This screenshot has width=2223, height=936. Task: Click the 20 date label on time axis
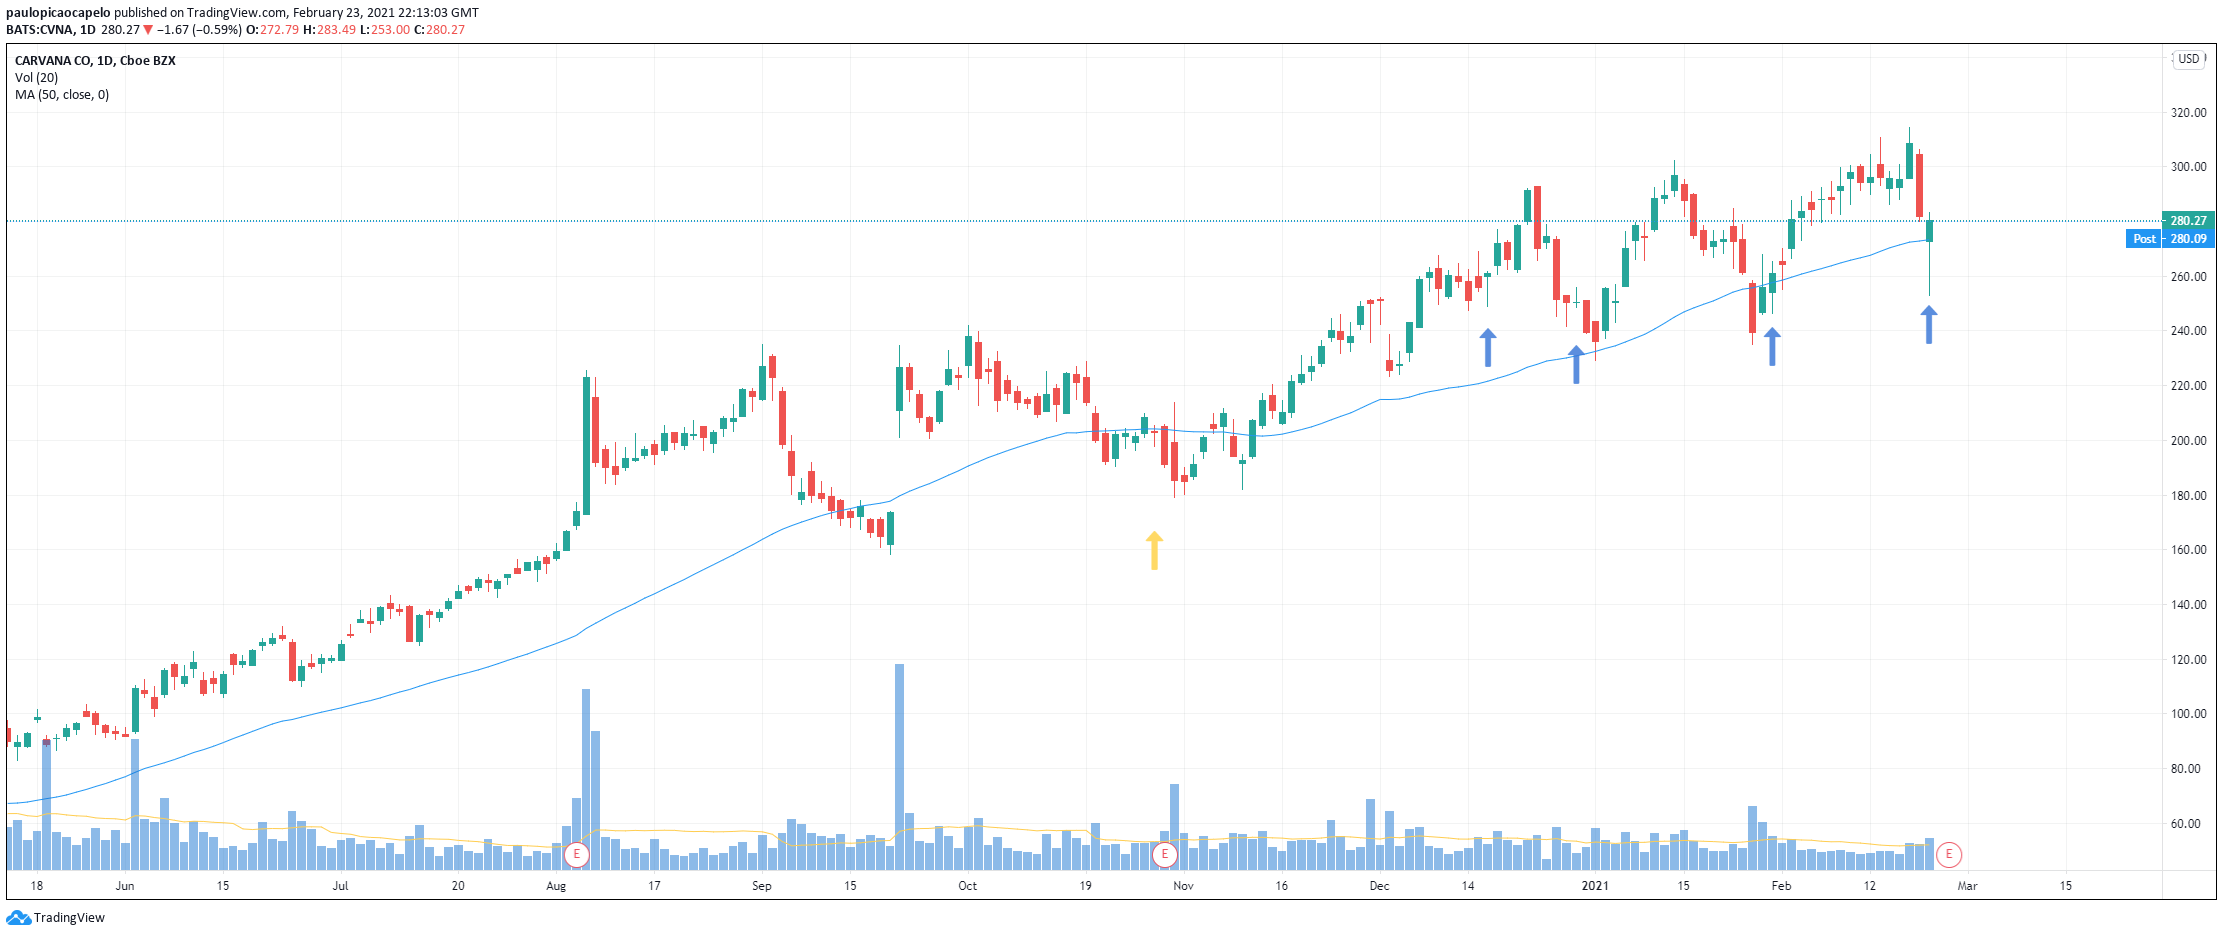(x=458, y=886)
